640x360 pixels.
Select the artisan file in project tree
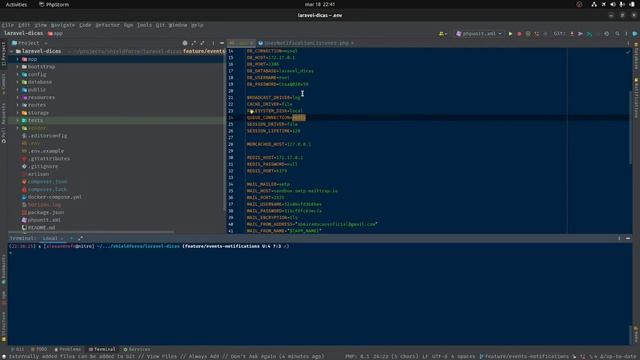38,174
